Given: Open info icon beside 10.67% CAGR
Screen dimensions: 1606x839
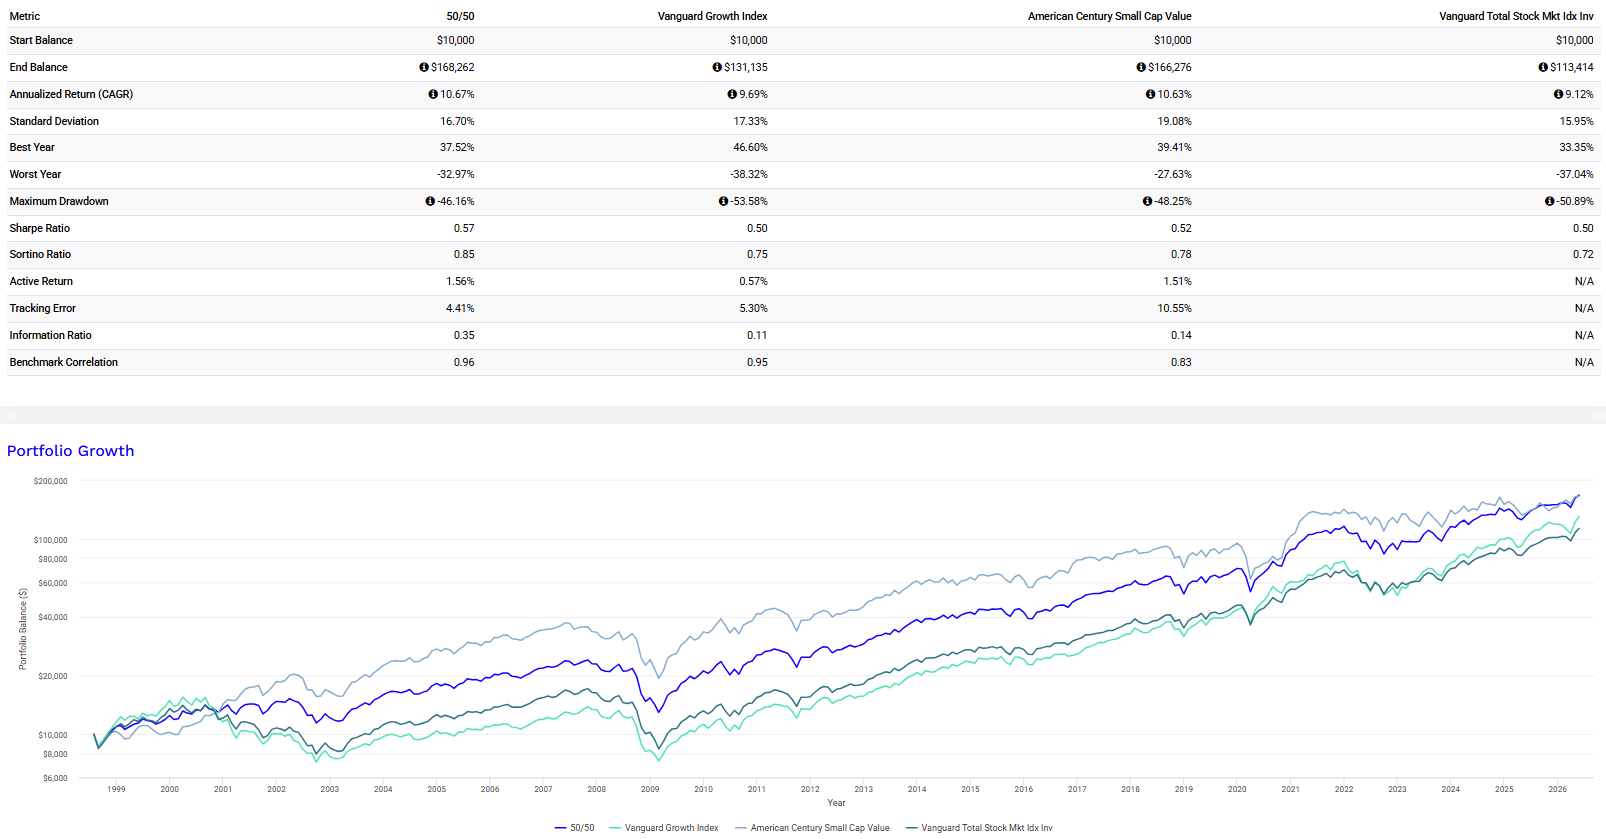Looking at the screenshot, I should point(433,95).
